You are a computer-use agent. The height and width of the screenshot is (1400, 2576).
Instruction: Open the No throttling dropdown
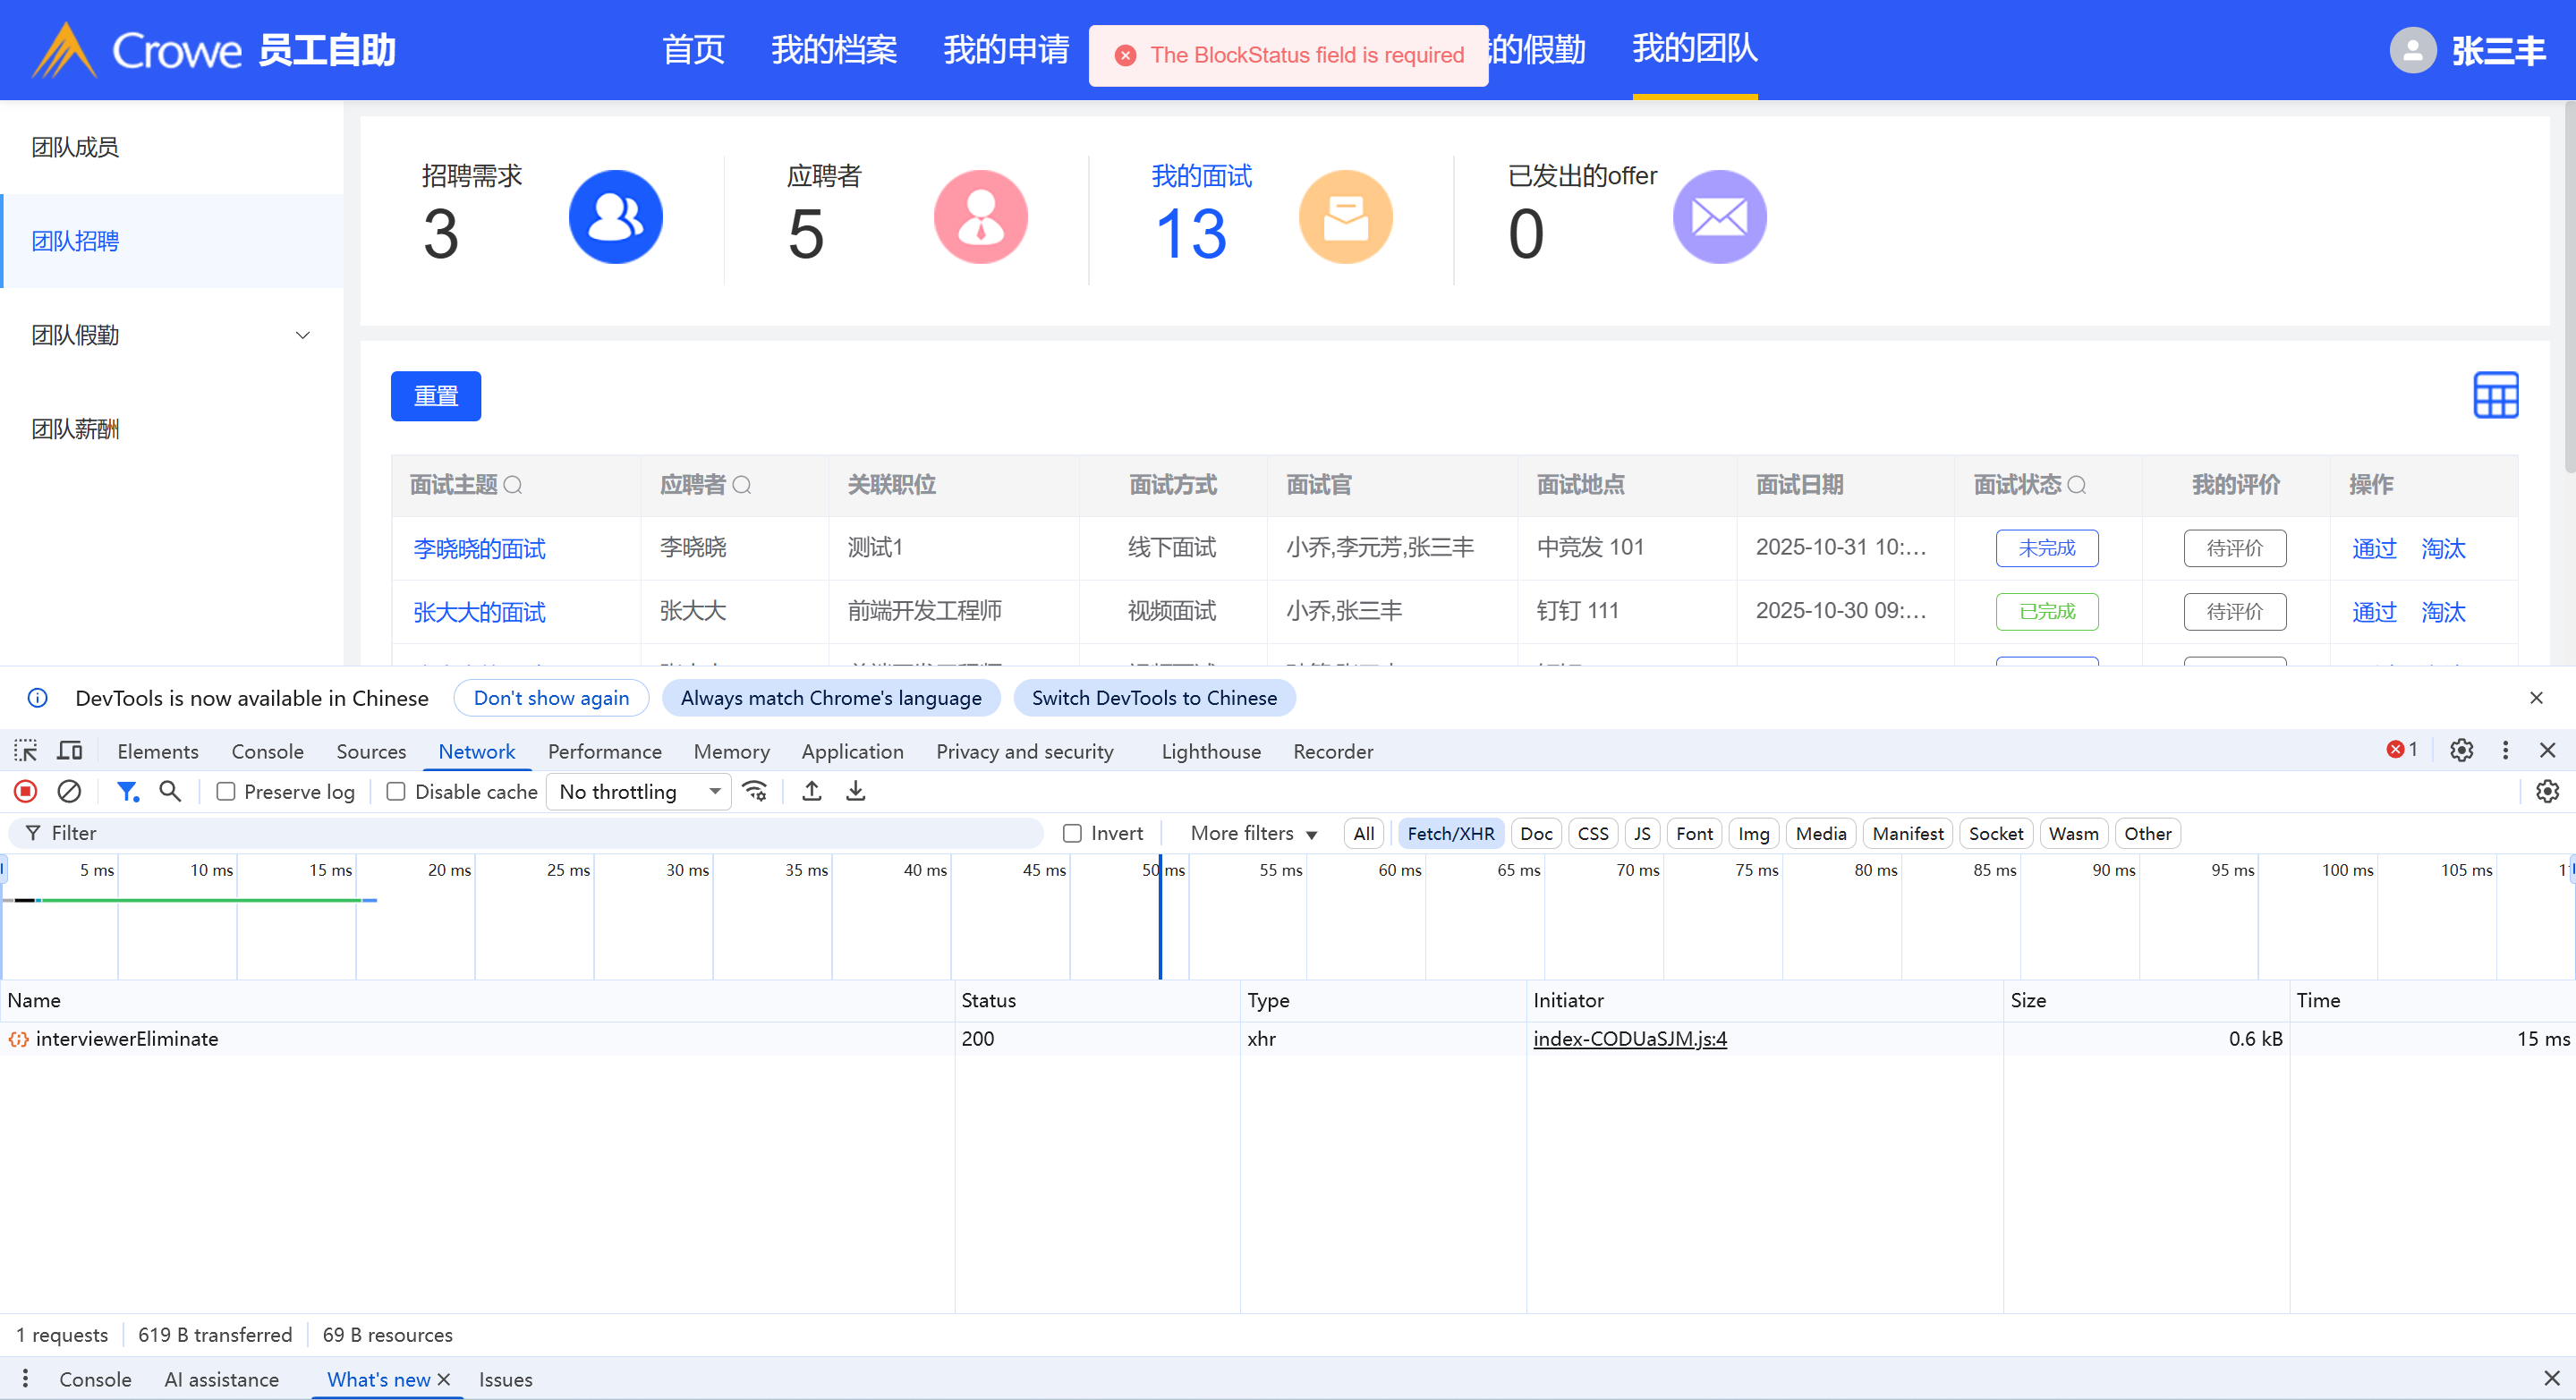(x=638, y=791)
